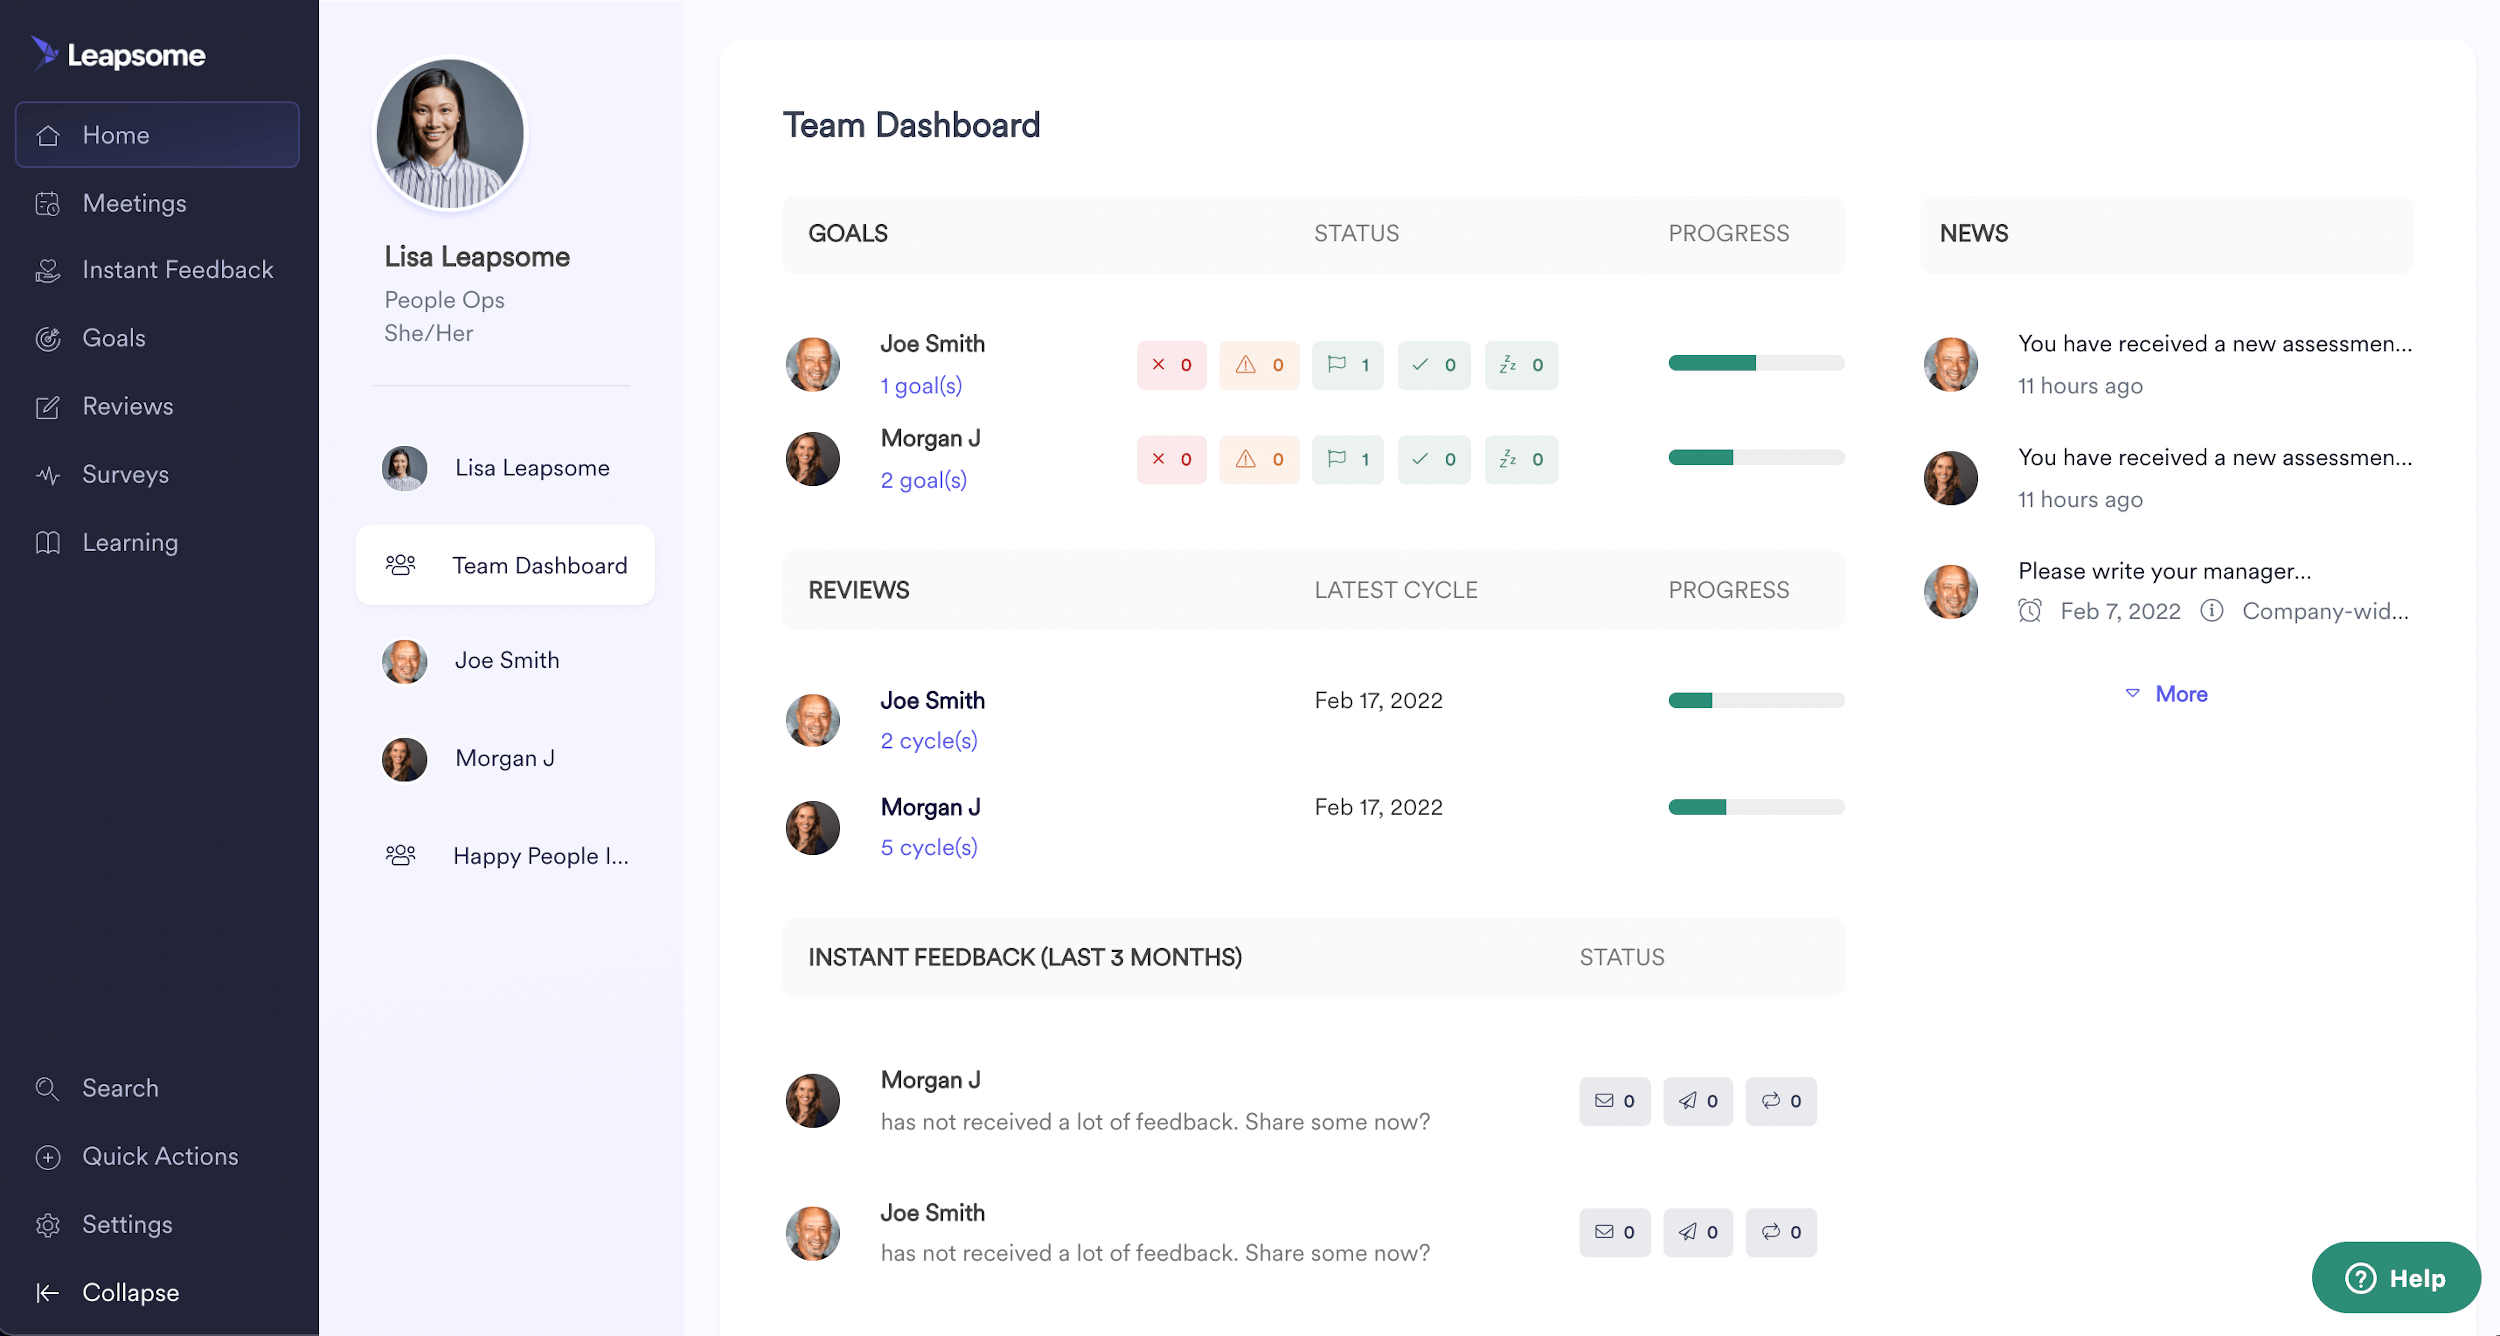Click the flag status badge for Joe Smith
Image resolution: width=2500 pixels, height=1336 pixels.
(x=1347, y=364)
